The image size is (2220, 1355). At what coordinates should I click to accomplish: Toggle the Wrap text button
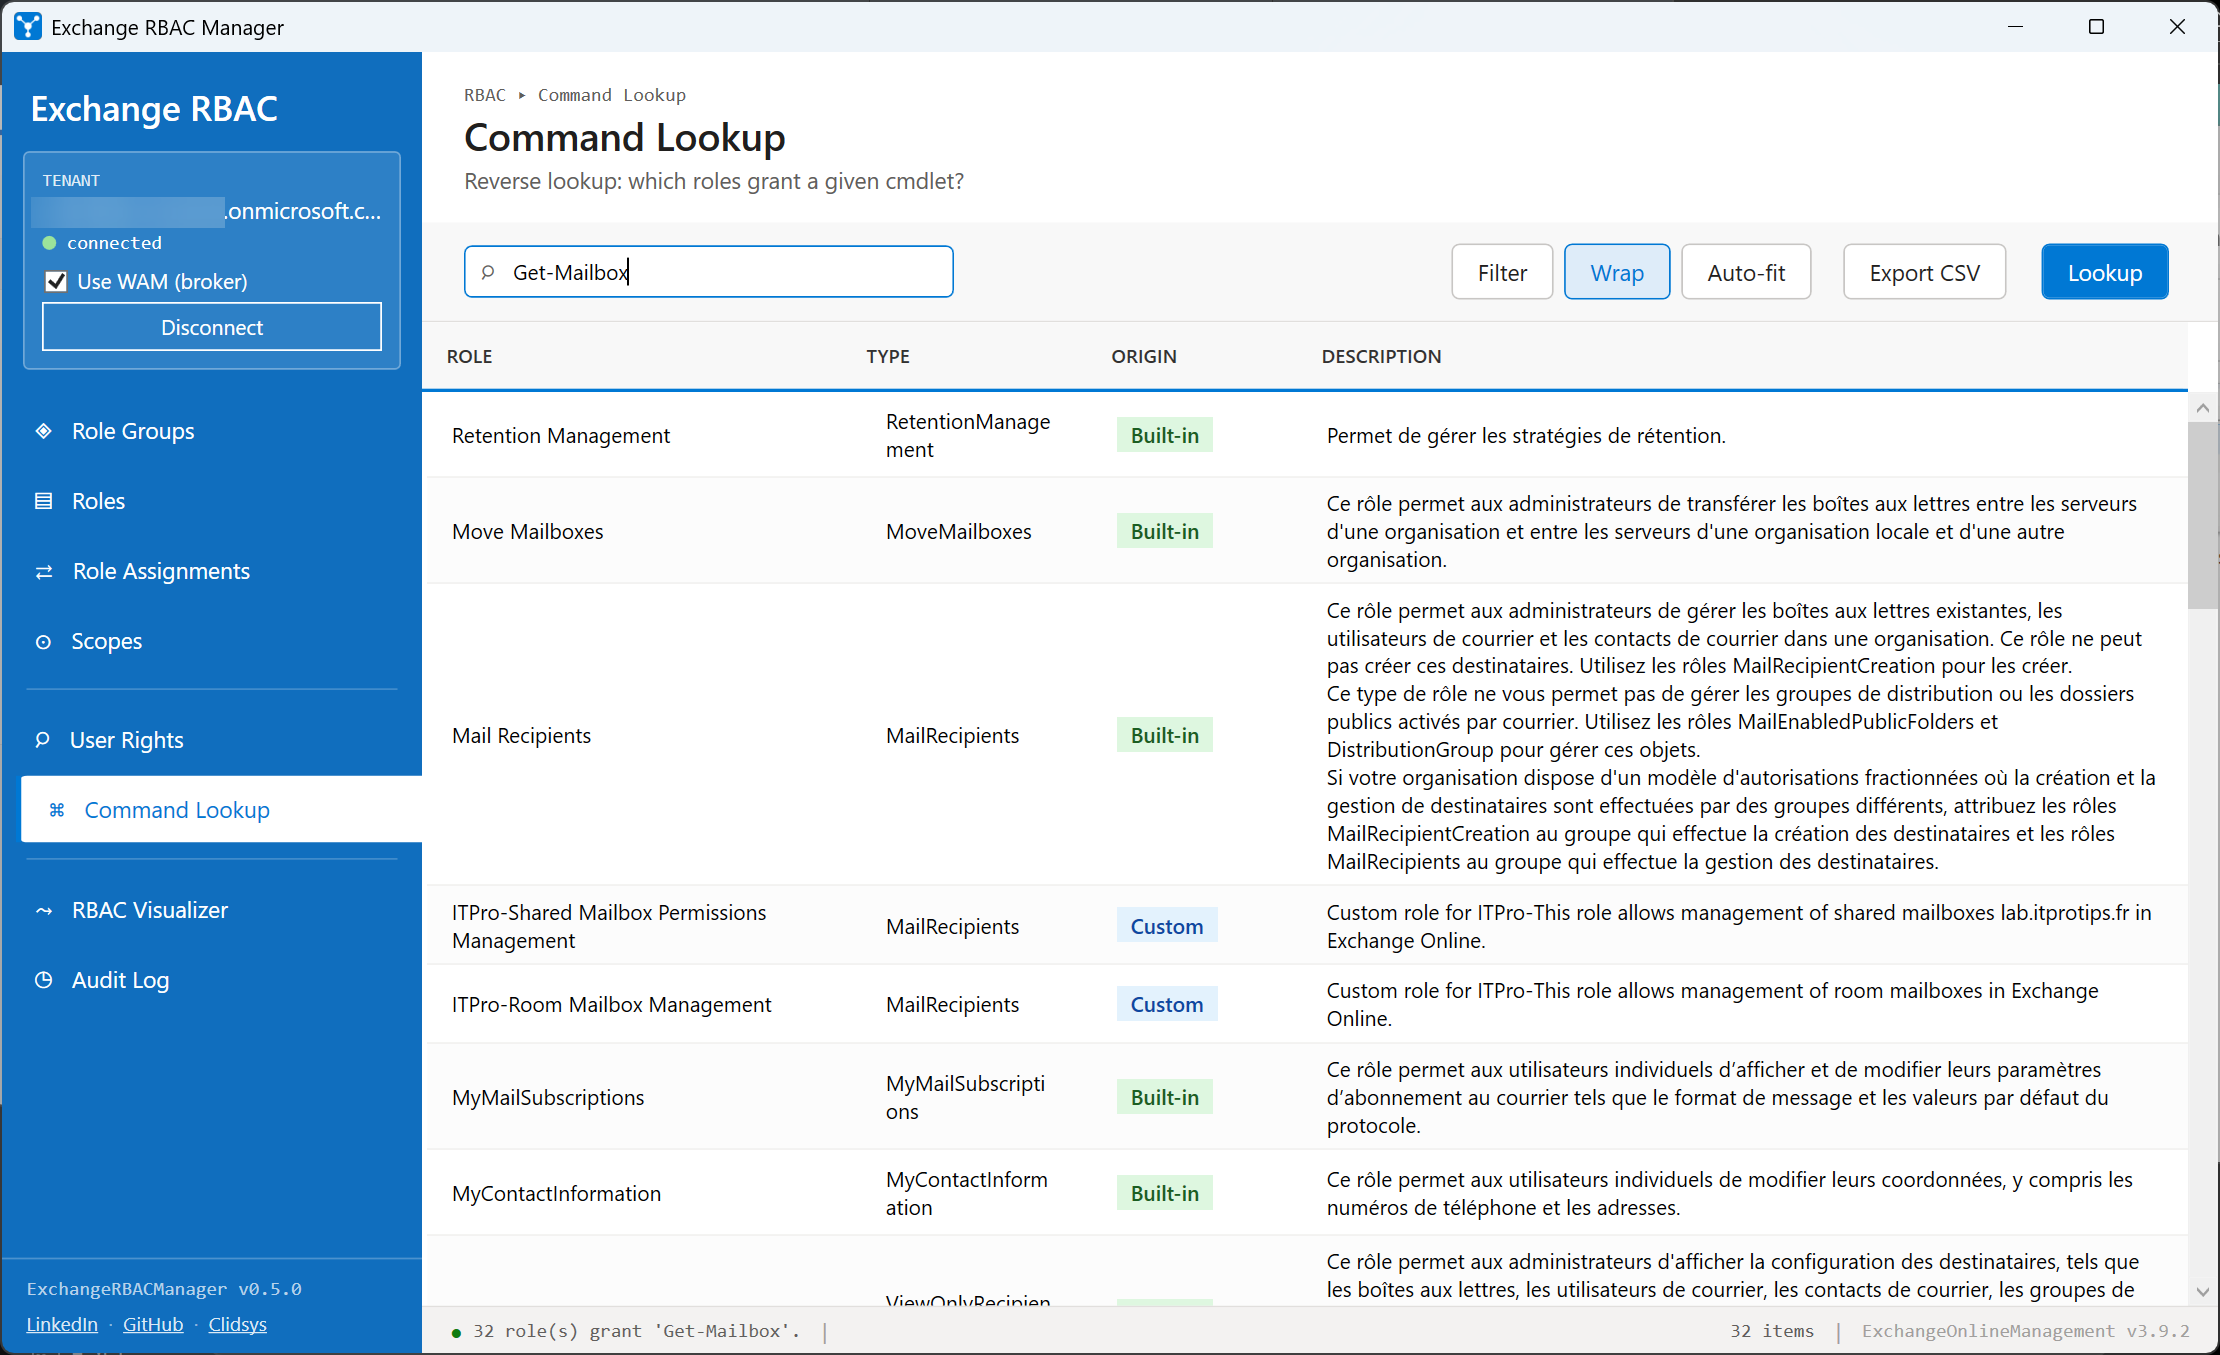pyautogui.click(x=1617, y=272)
